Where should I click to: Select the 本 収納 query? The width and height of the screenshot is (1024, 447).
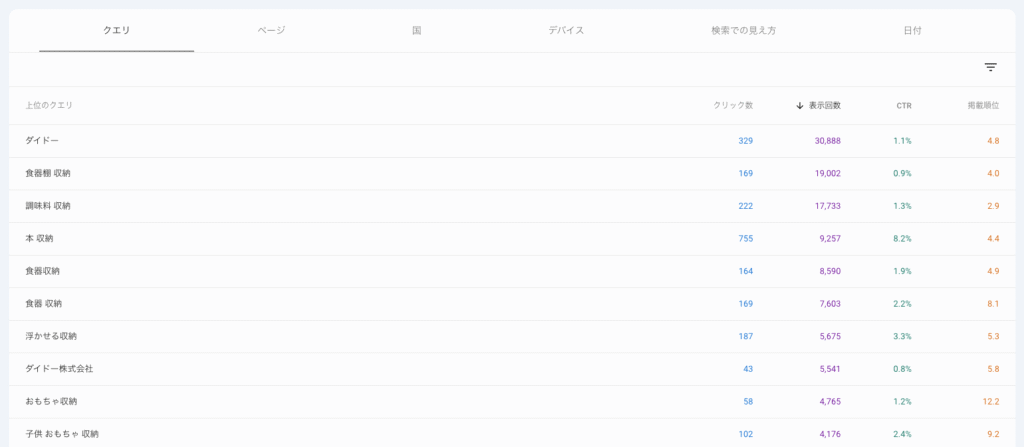(x=39, y=239)
